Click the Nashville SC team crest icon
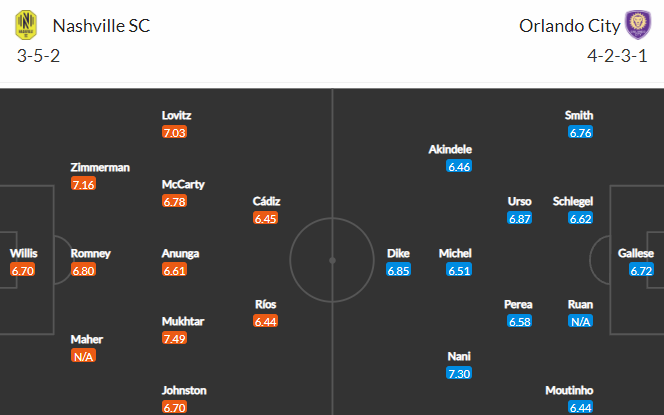 [26, 25]
